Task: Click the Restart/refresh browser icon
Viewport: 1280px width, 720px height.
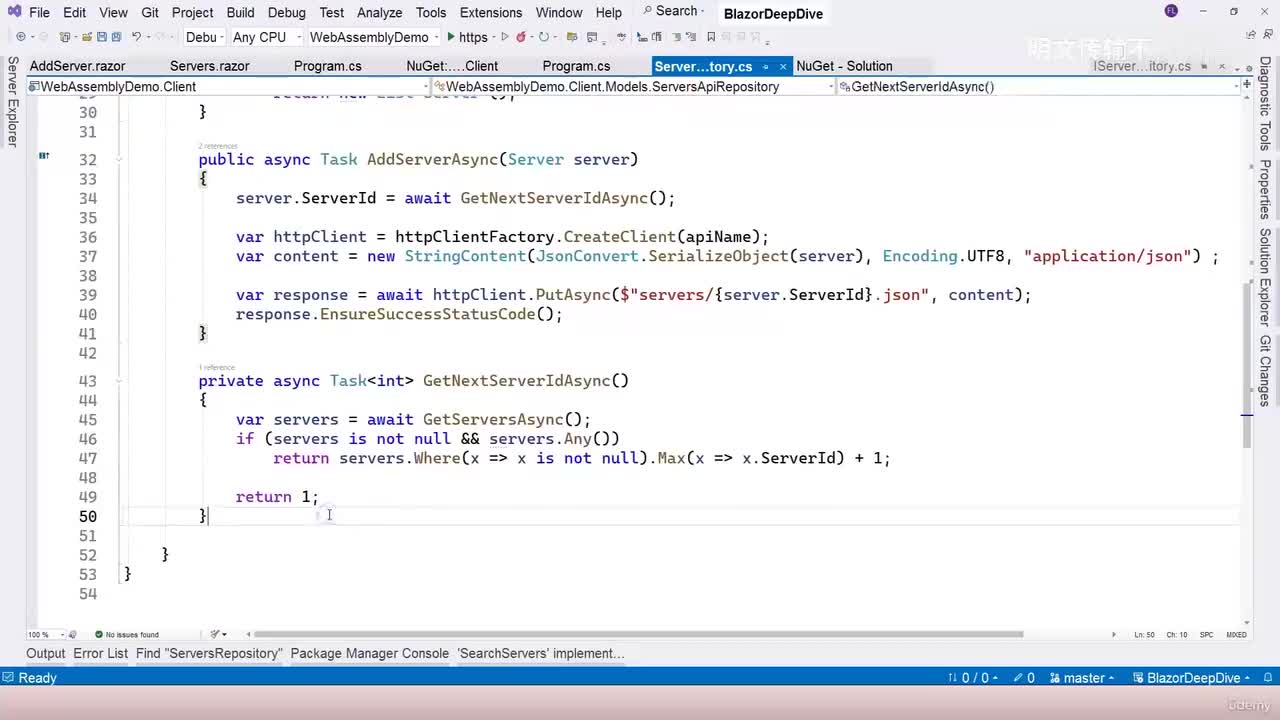Action: pos(543,37)
